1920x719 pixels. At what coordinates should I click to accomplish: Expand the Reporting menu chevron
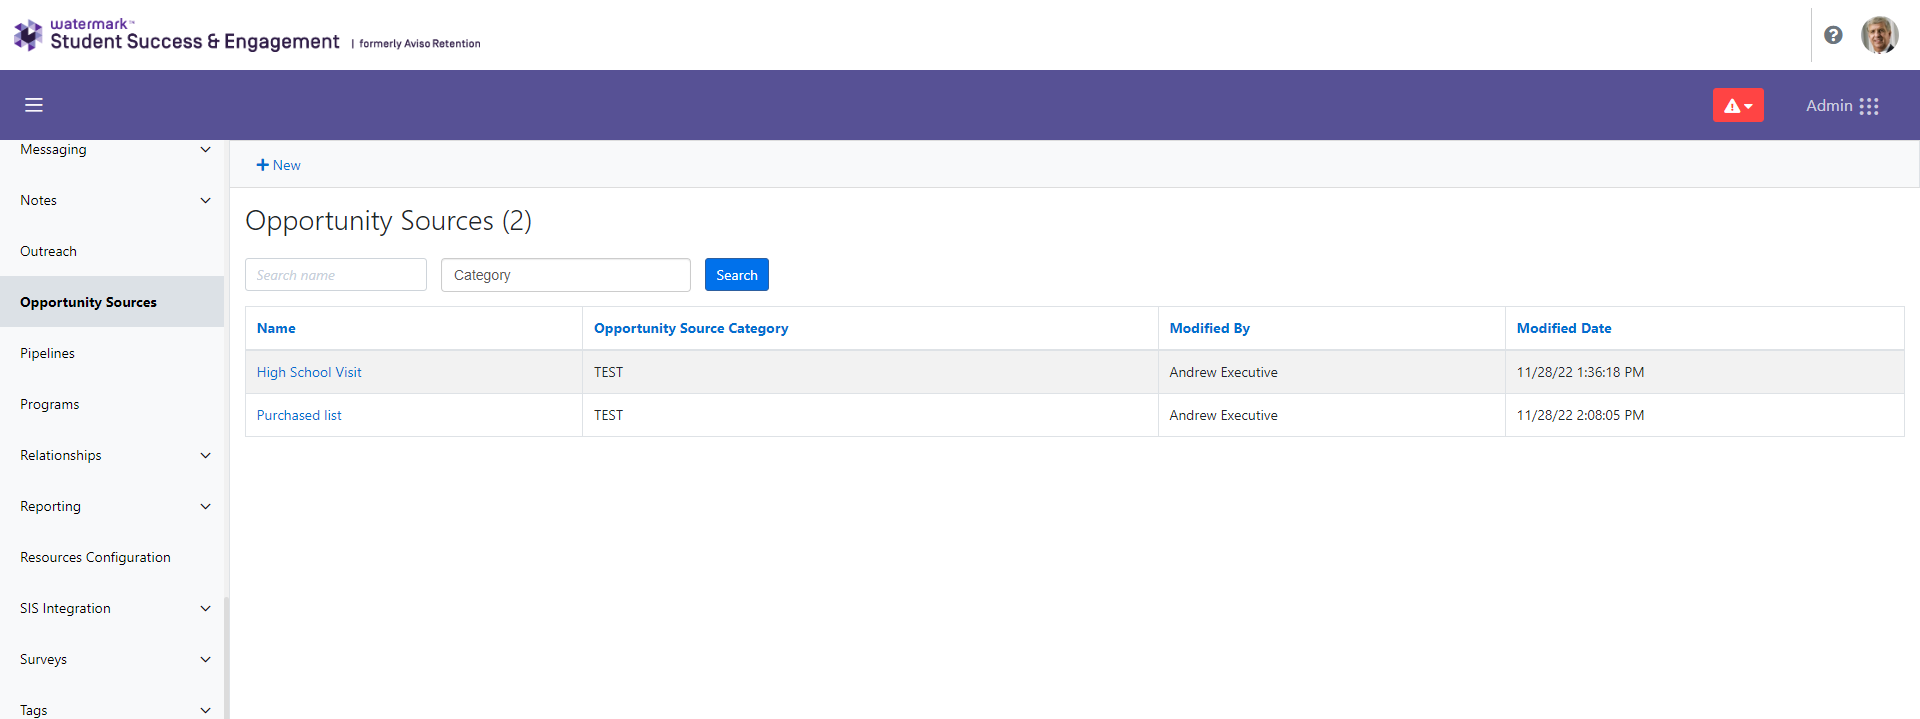coord(205,507)
